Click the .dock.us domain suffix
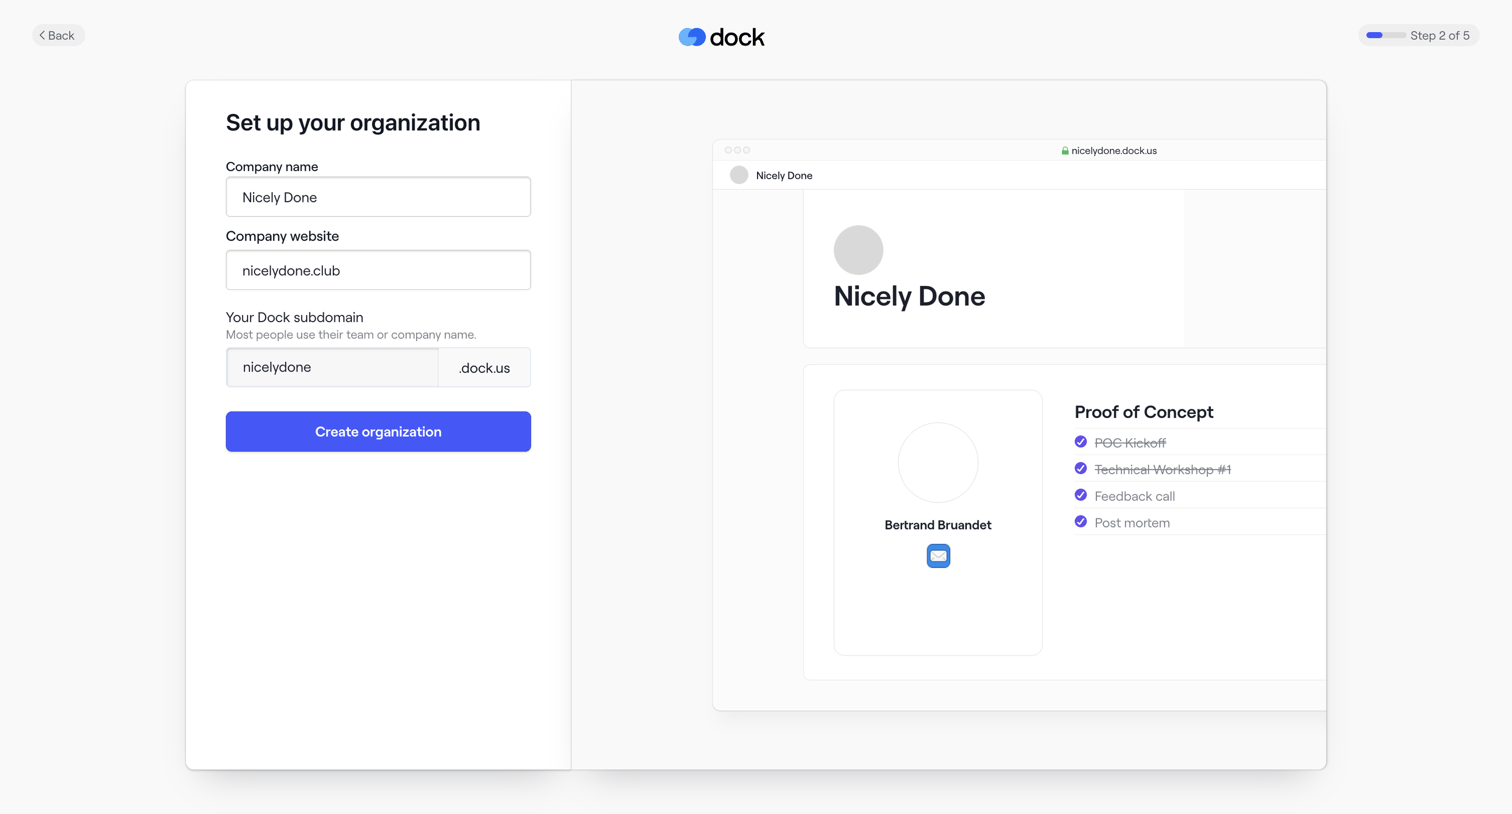The height and width of the screenshot is (814, 1512). pos(484,368)
